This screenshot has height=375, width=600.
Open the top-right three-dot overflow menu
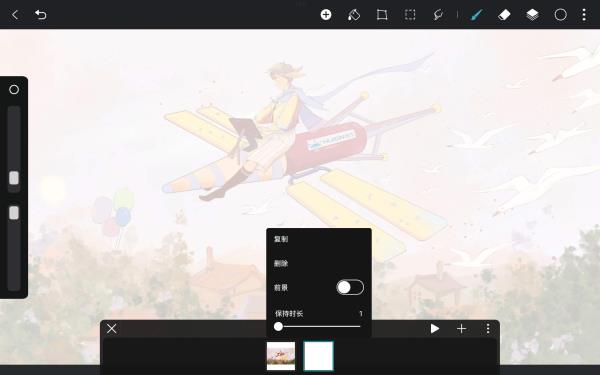point(584,15)
